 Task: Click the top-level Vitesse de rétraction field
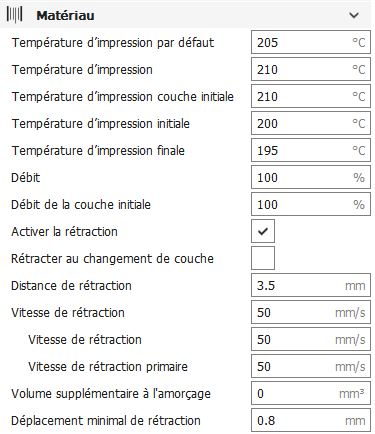tap(311, 312)
